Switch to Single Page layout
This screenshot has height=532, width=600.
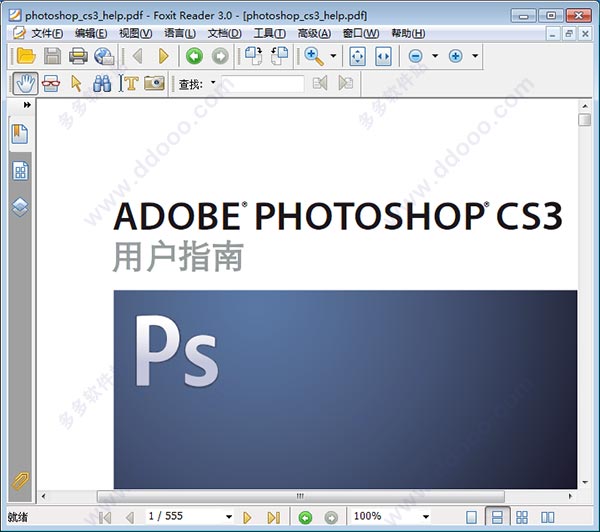tap(471, 517)
